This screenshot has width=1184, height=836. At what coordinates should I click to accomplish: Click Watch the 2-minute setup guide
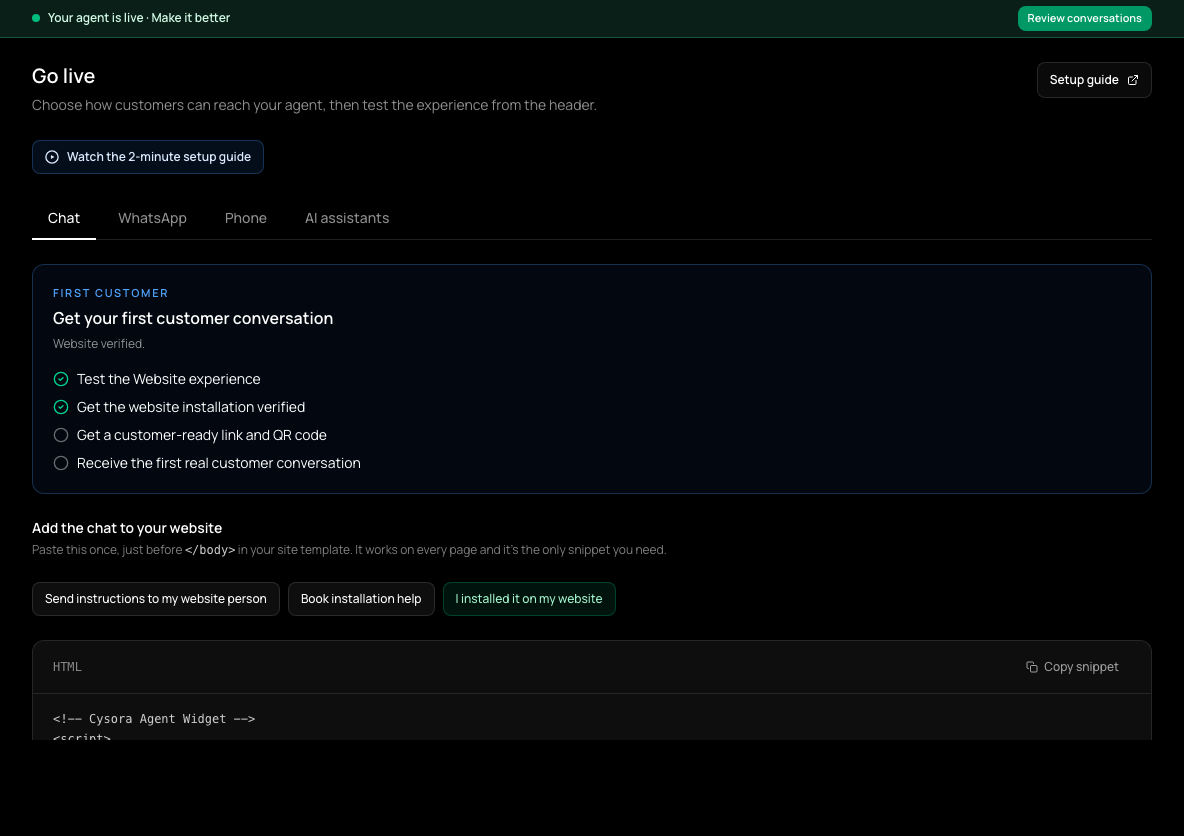pyautogui.click(x=148, y=157)
